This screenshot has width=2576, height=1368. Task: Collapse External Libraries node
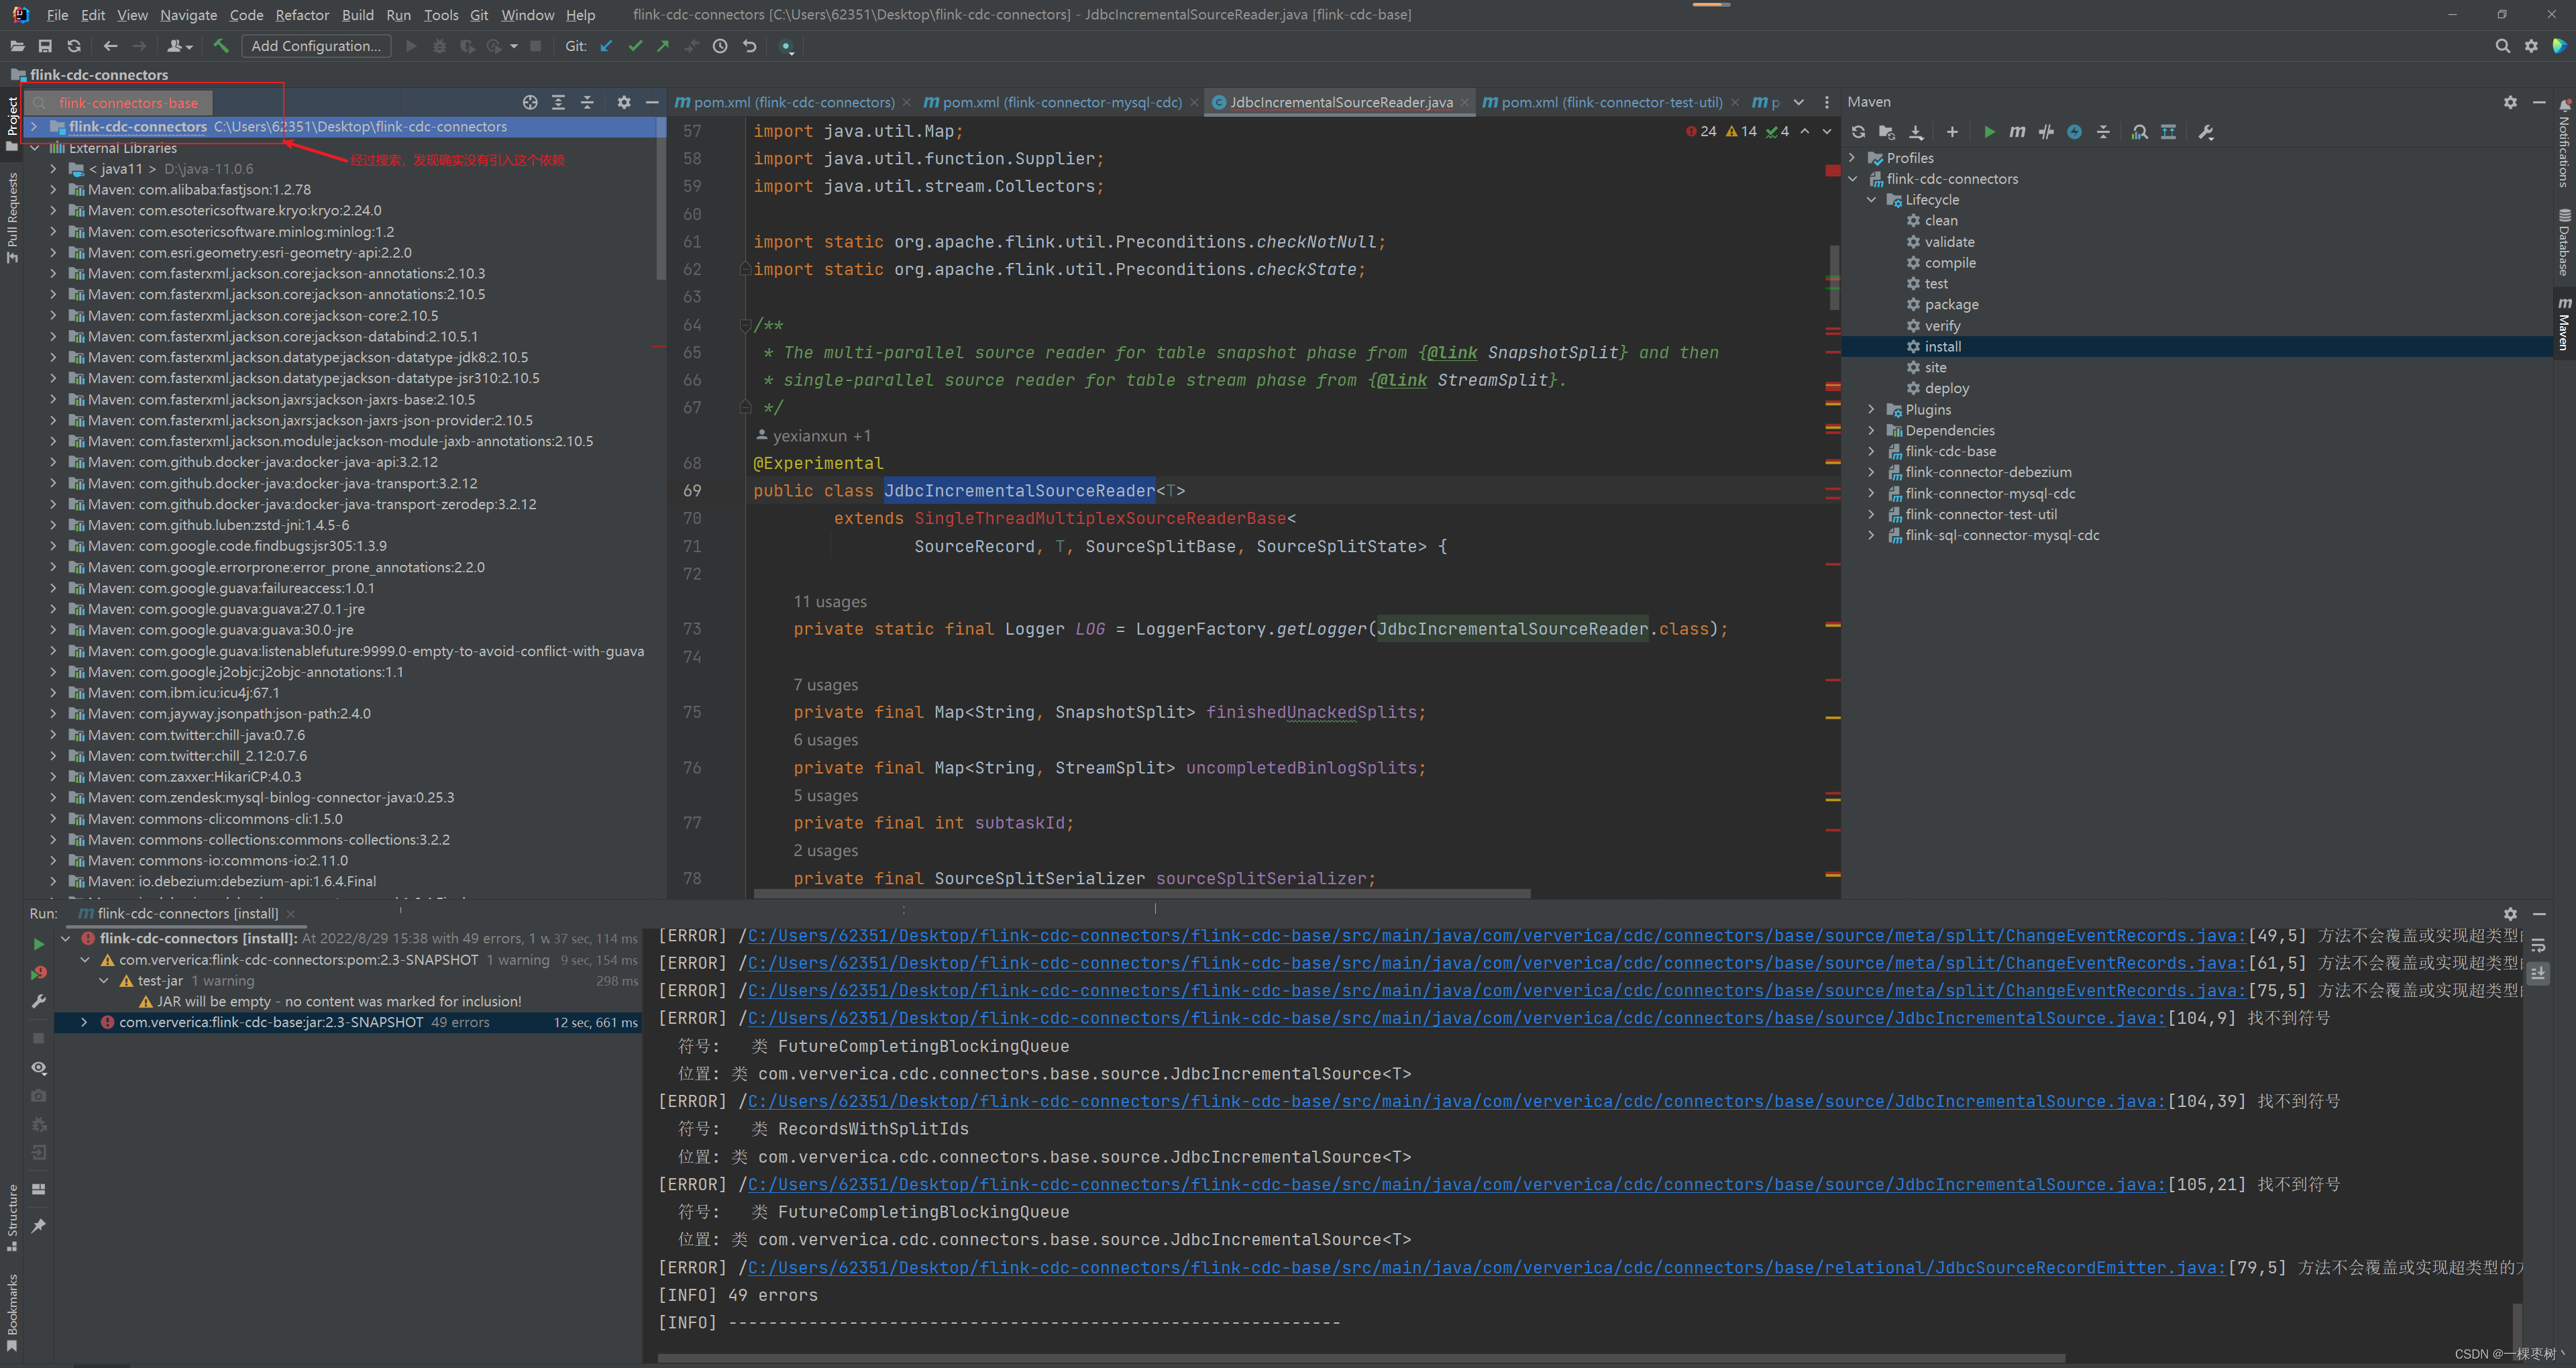pos(34,148)
